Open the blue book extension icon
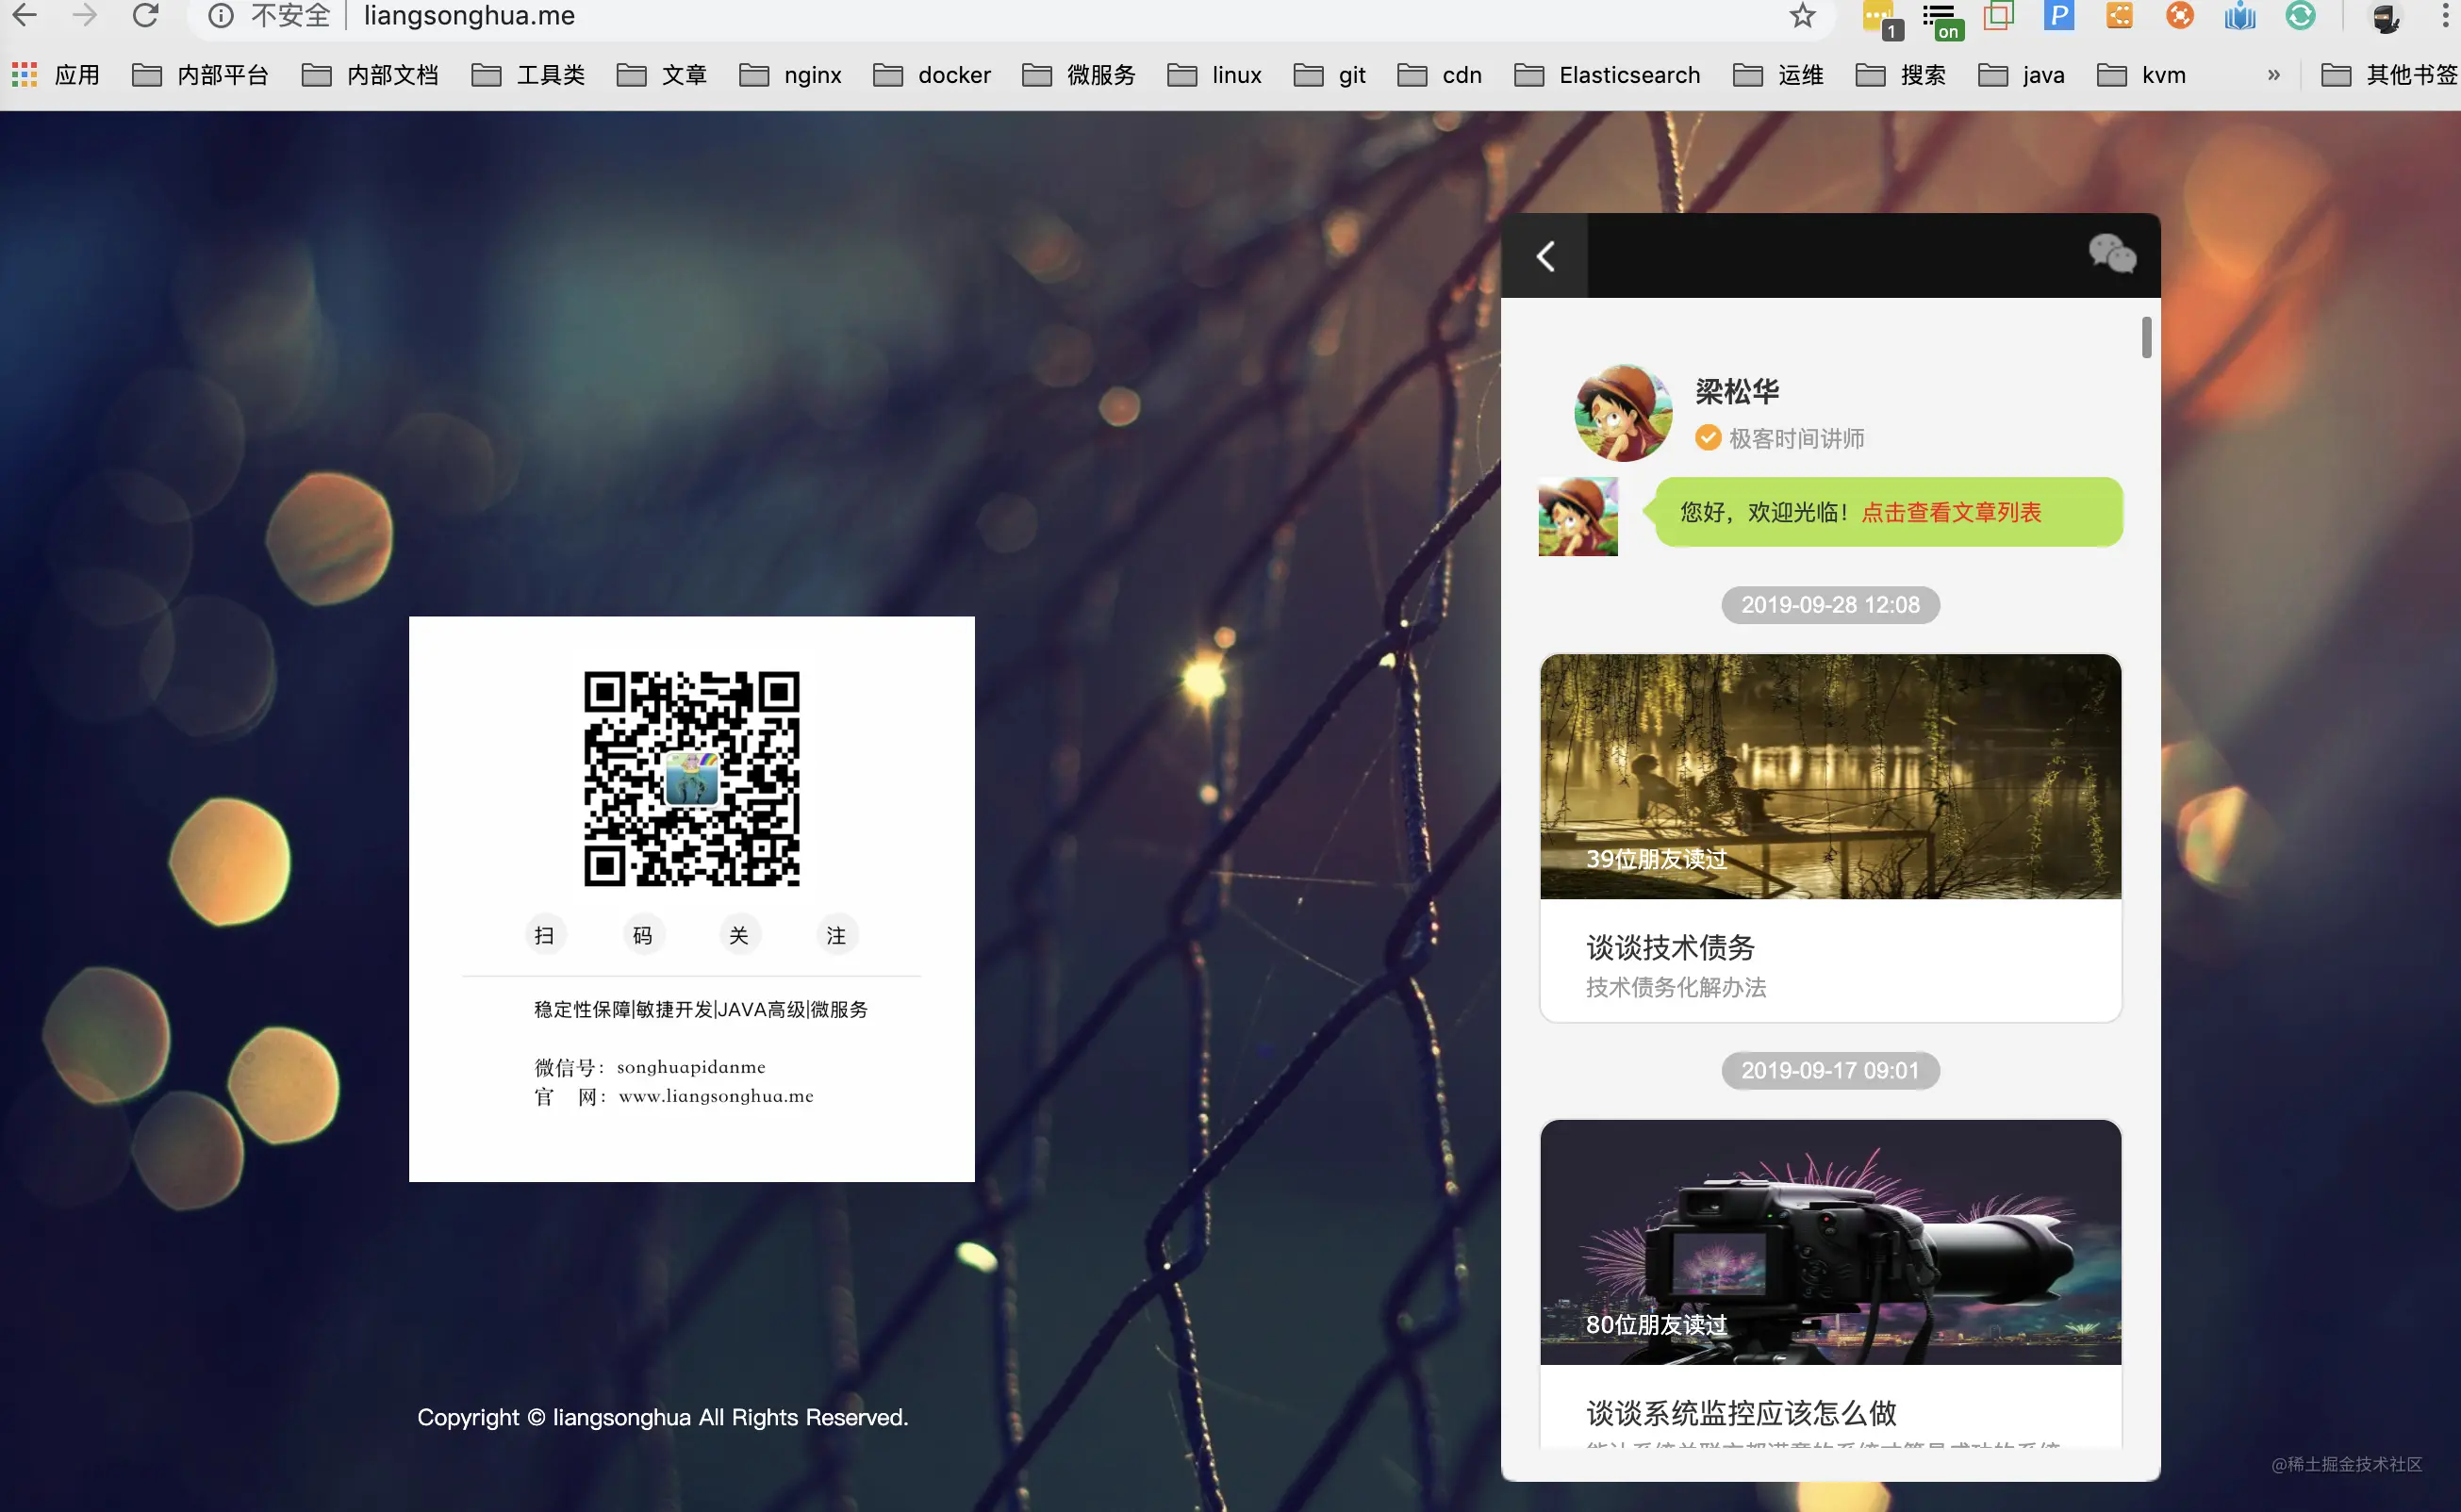The width and height of the screenshot is (2461, 1512). [x=2240, y=16]
